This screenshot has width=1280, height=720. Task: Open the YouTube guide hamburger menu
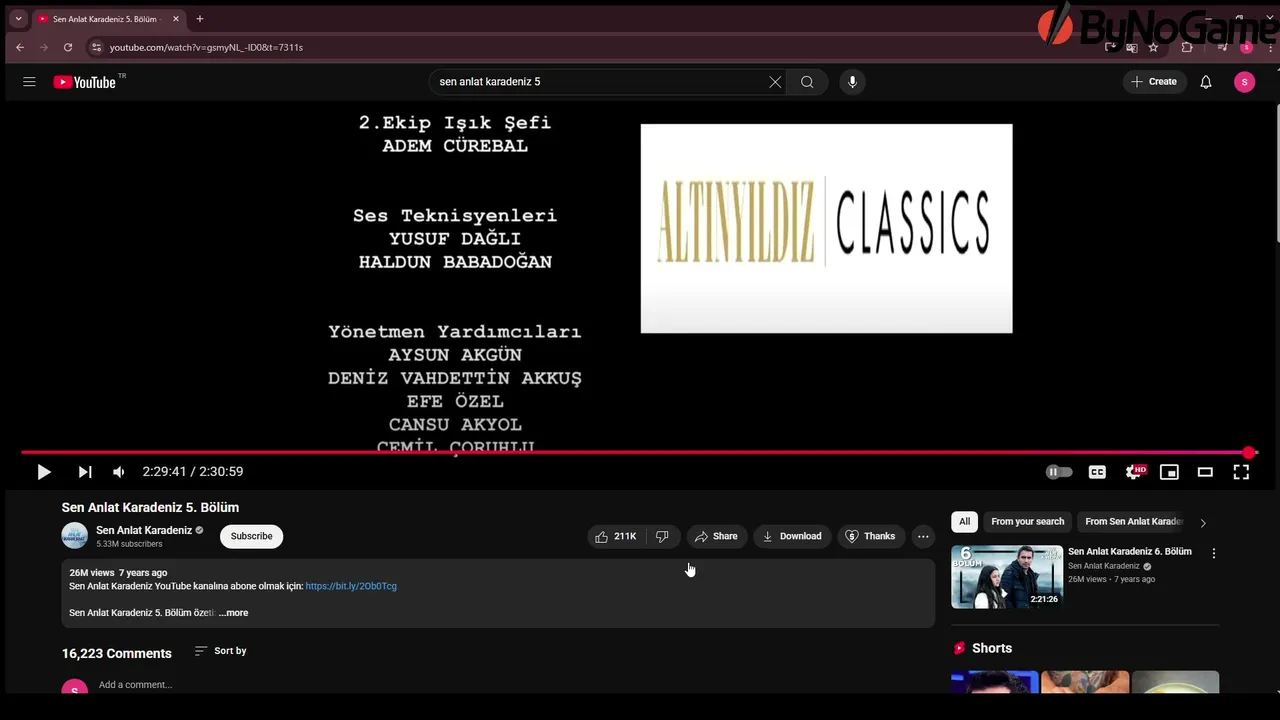[29, 82]
